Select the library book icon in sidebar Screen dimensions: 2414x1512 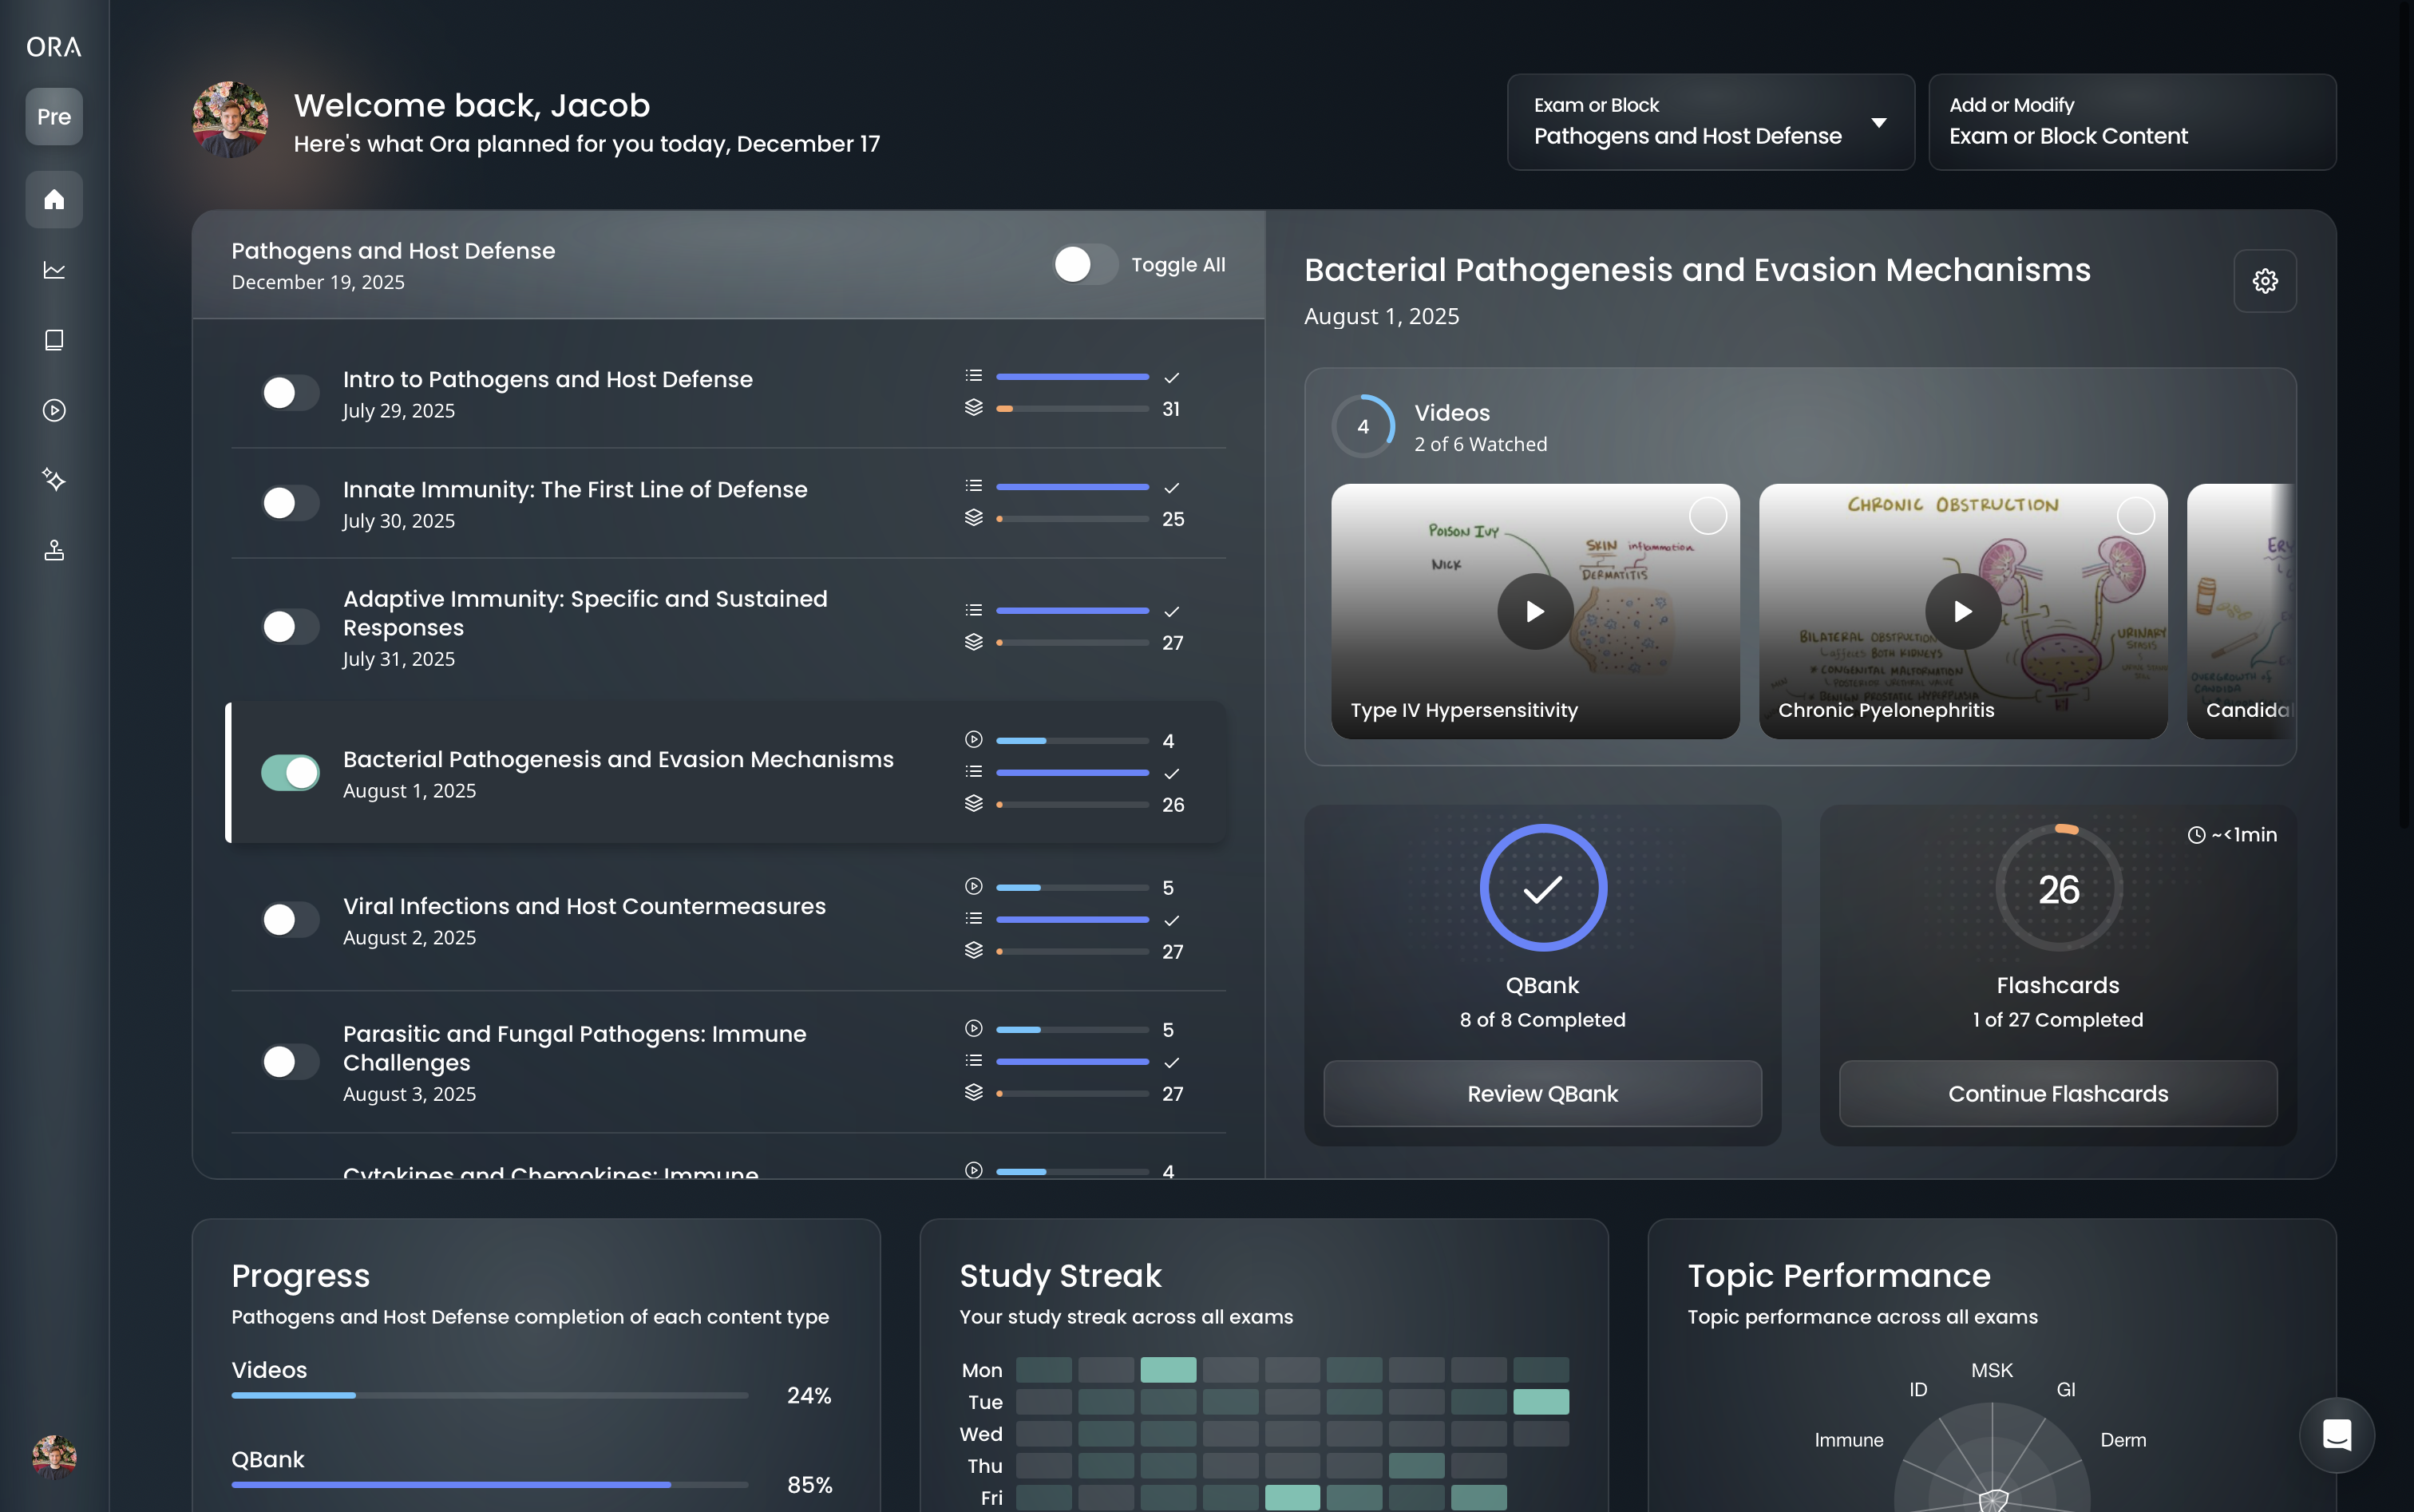(x=53, y=339)
